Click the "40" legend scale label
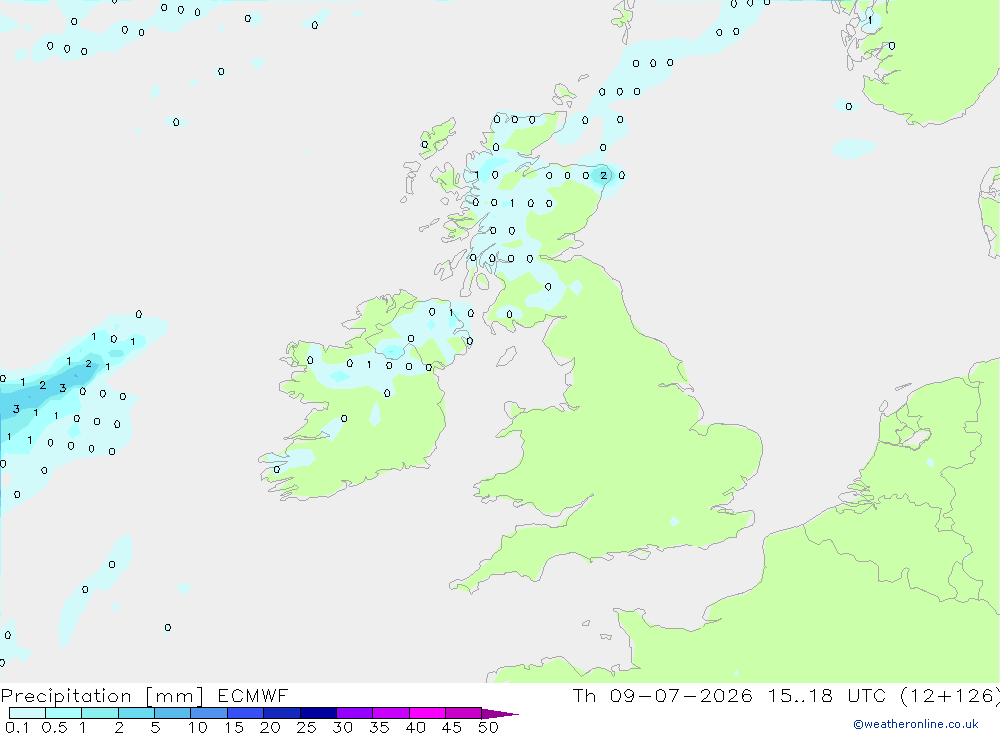1000x733 pixels. click(x=416, y=727)
